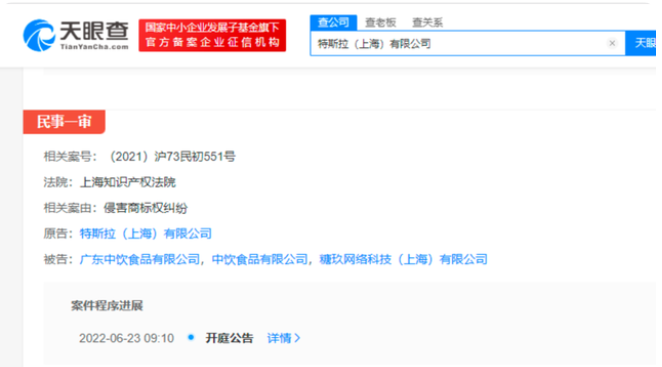Select case number (2021)沪73民初551号
Image resolution: width=662 pixels, height=367 pixels.
click(x=171, y=157)
